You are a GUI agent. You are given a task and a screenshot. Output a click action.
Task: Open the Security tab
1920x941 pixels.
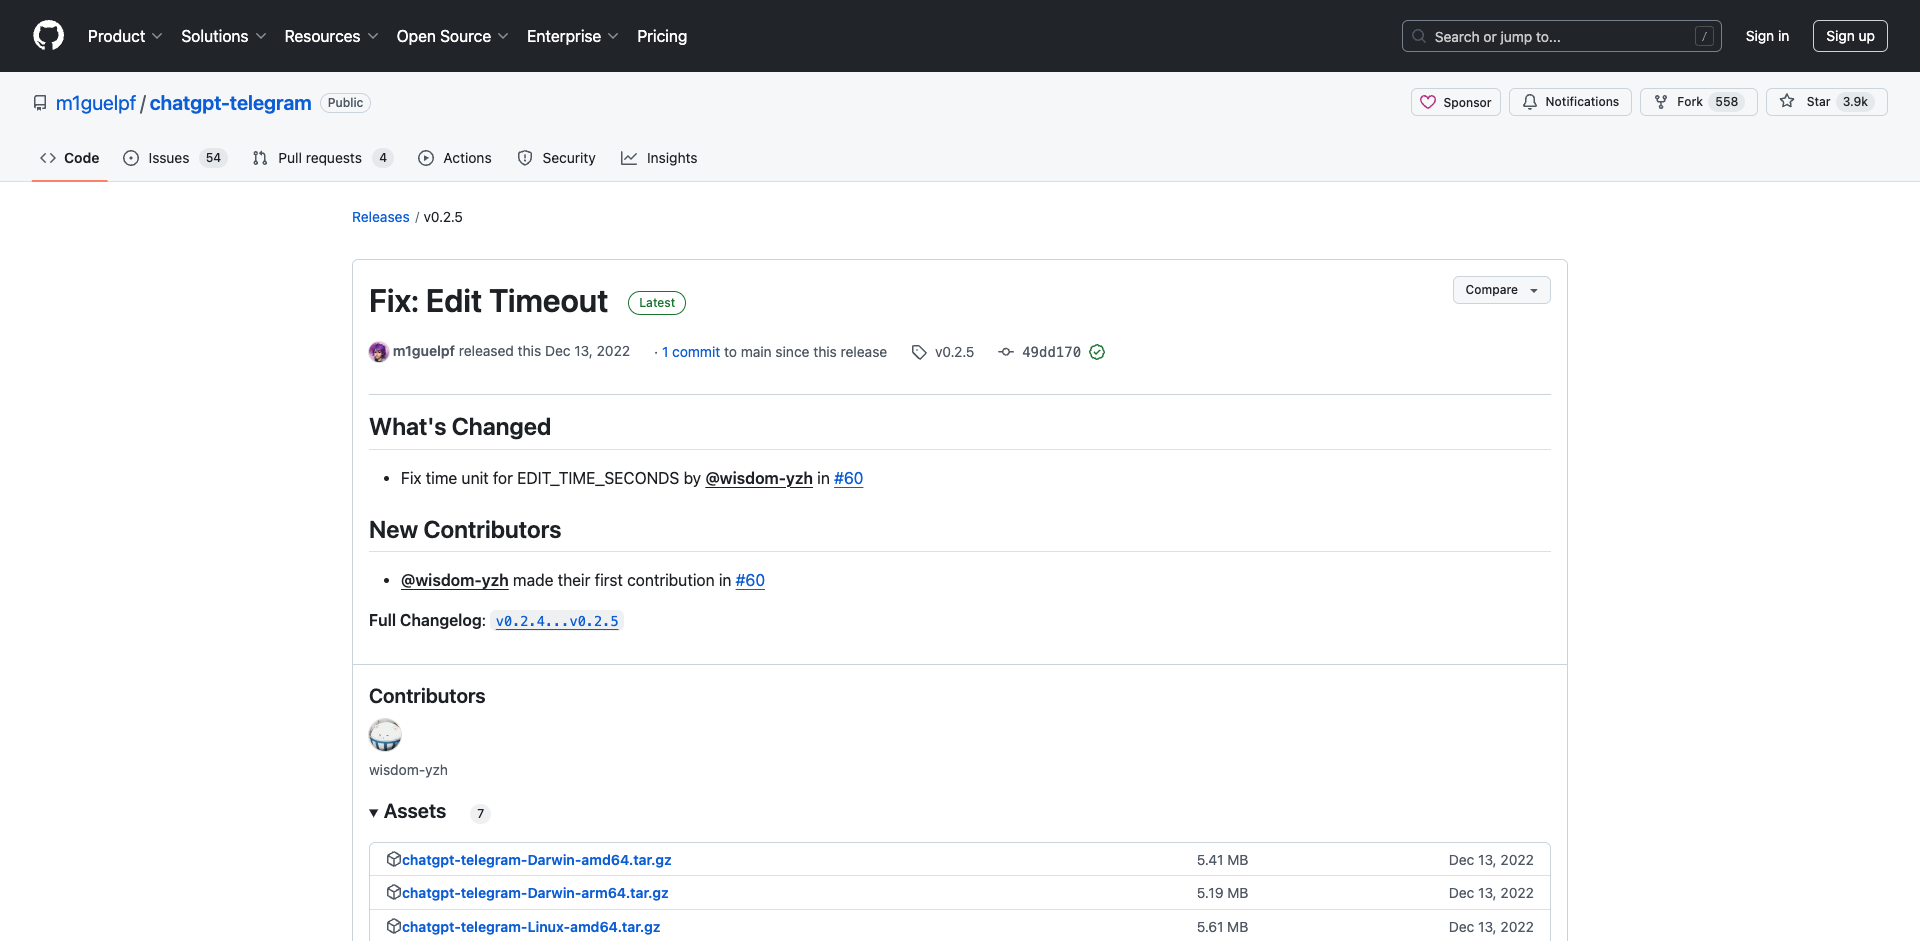pyautogui.click(x=557, y=158)
